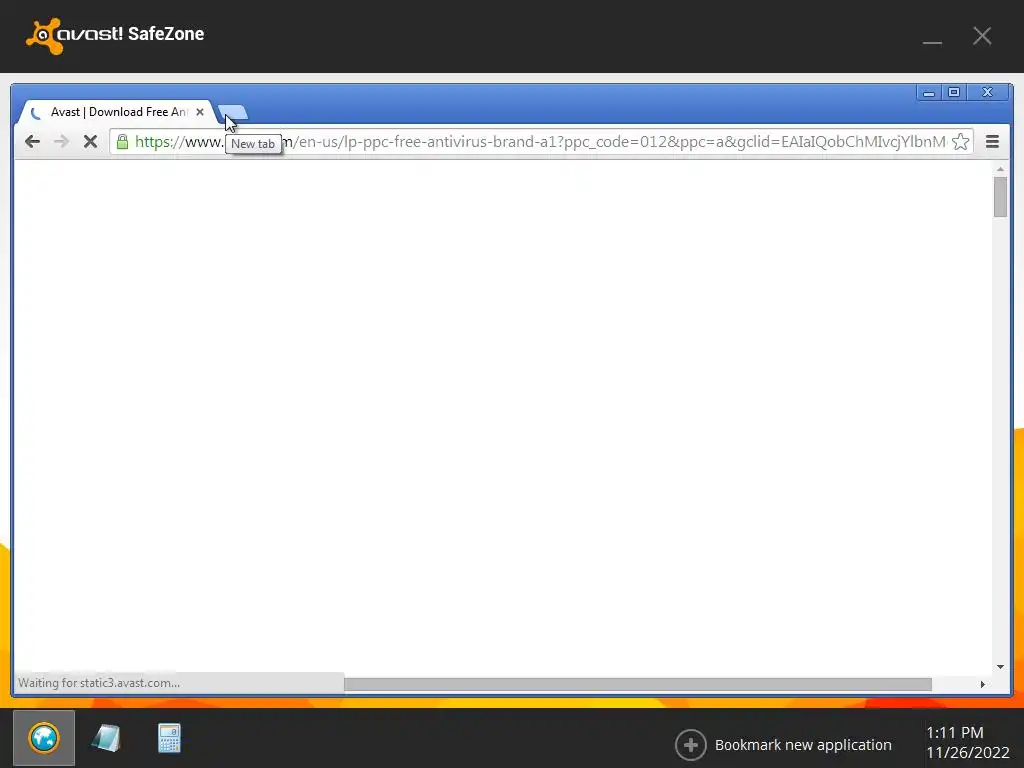The width and height of the screenshot is (1024, 768).
Task: Maximize the browser window
Action: (953, 93)
